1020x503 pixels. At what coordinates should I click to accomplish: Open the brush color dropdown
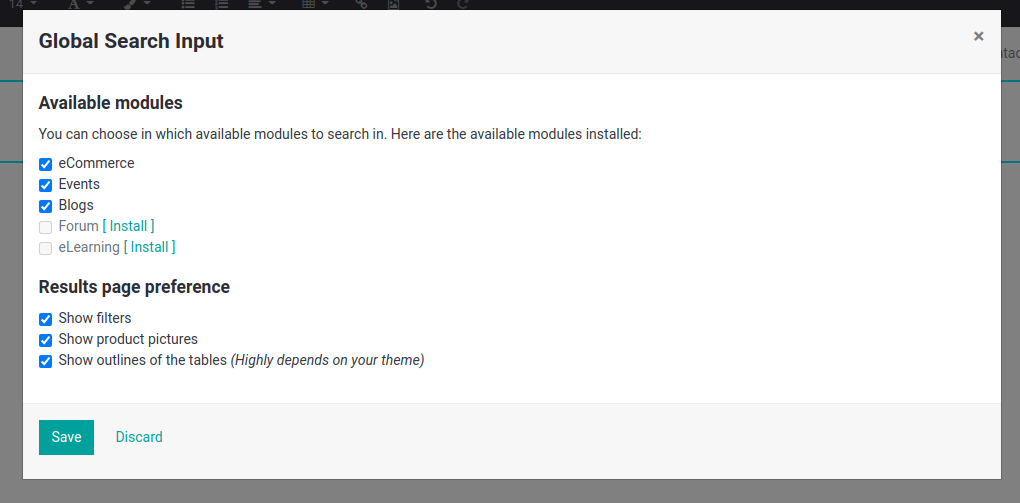[137, 3]
